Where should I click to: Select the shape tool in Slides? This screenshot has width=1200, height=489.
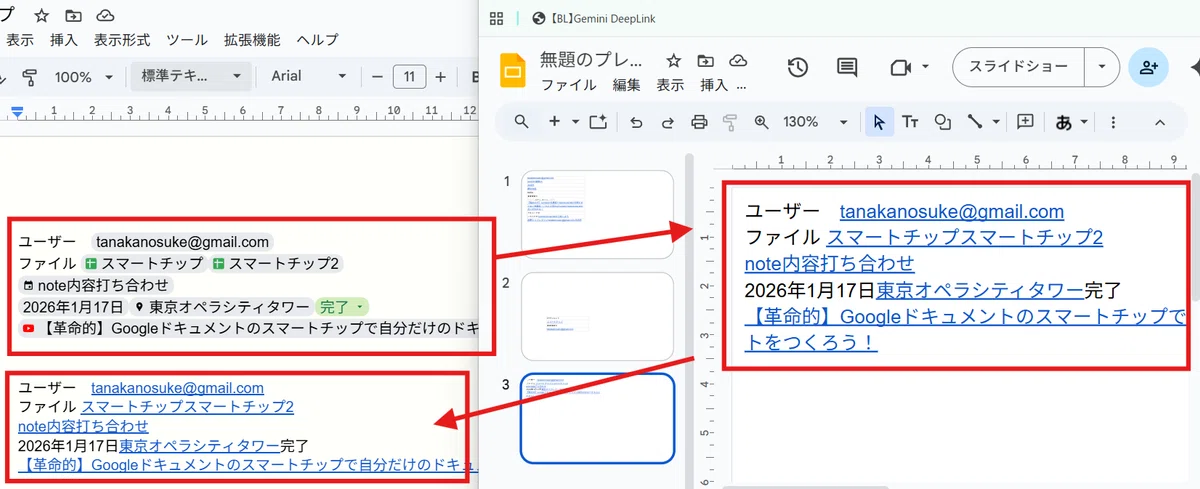pyautogui.click(x=941, y=122)
